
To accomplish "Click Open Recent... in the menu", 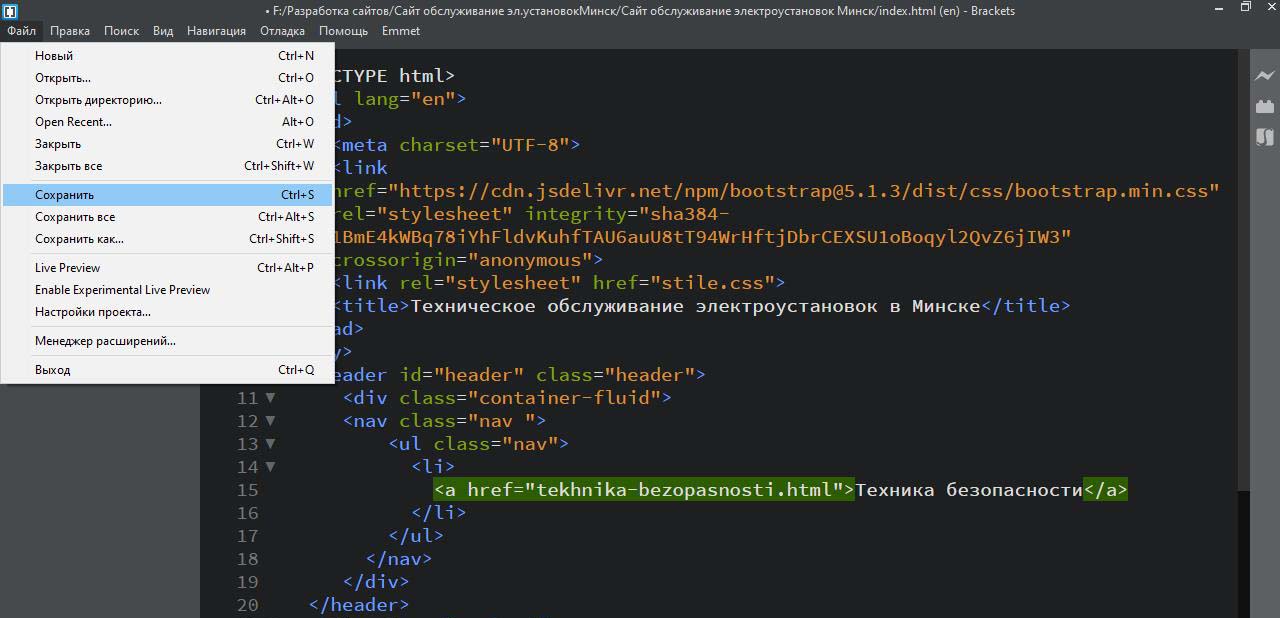I will [73, 122].
